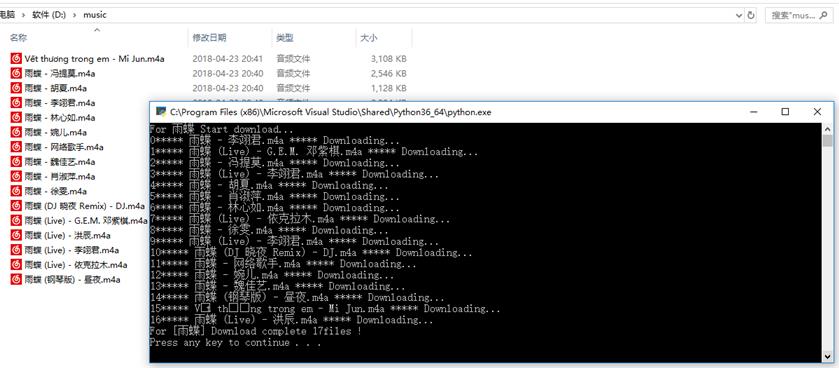This screenshot has width=839, height=368.
Task: Refresh the music folder view
Action: (x=751, y=15)
